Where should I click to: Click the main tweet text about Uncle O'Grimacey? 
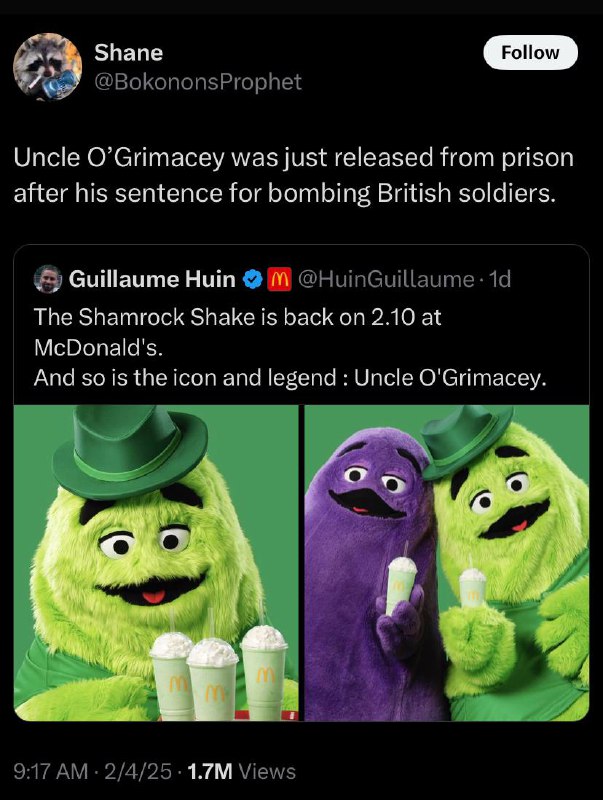[x=294, y=176]
